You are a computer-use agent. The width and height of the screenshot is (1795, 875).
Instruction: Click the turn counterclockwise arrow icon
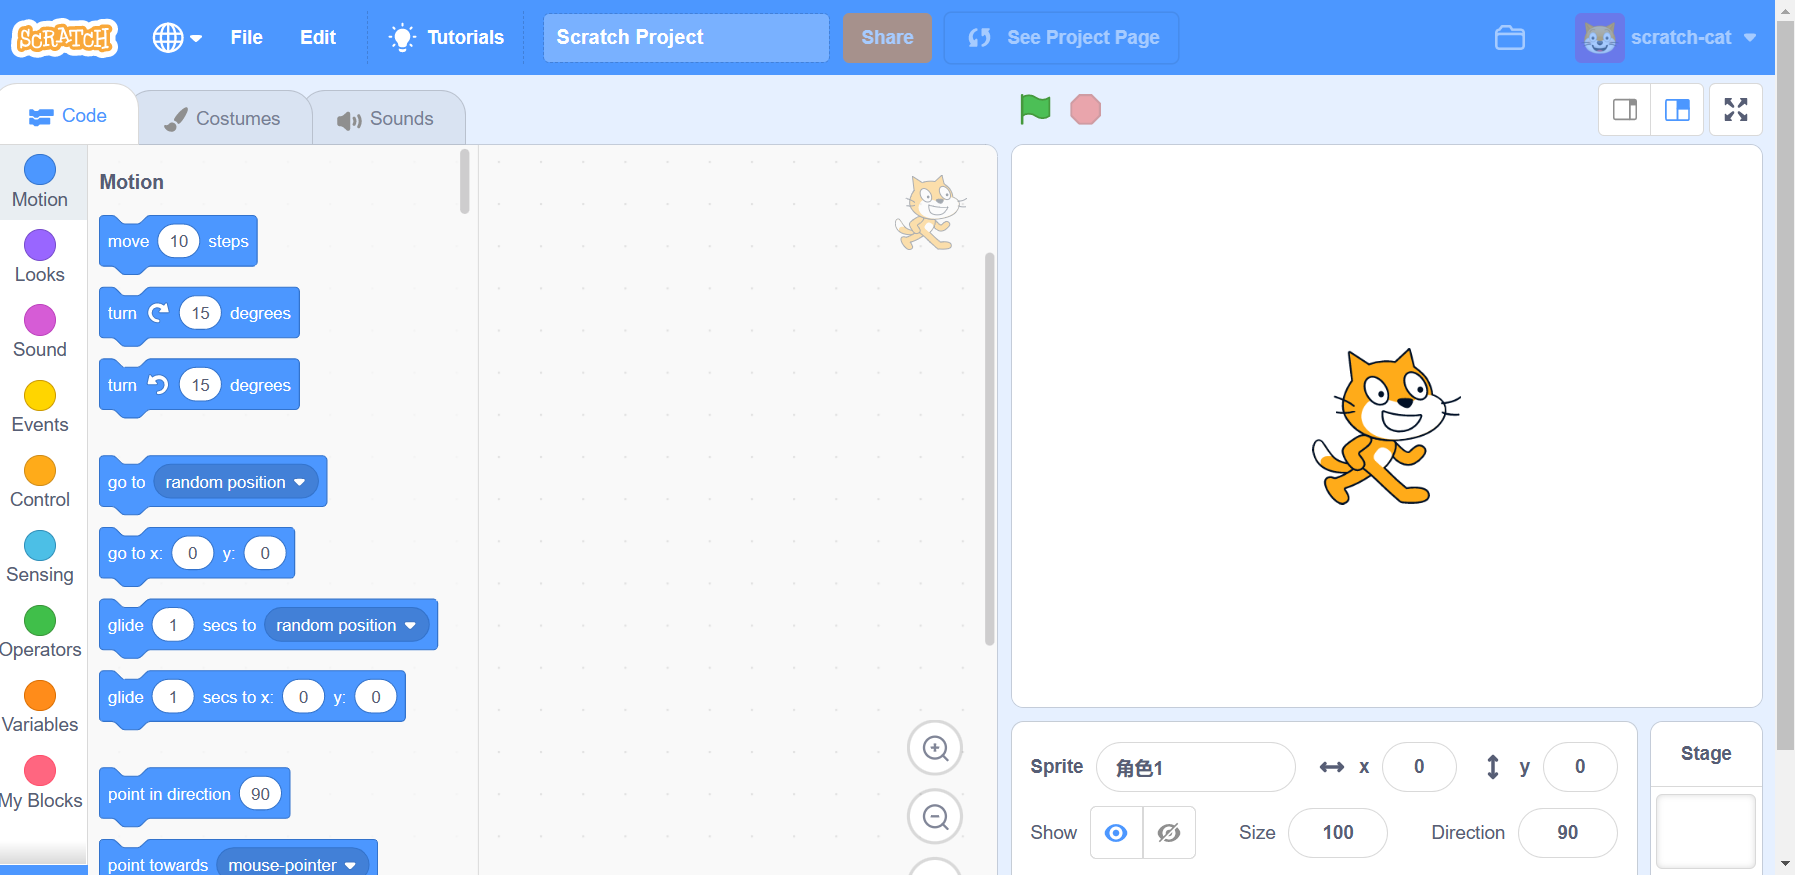pos(158,385)
